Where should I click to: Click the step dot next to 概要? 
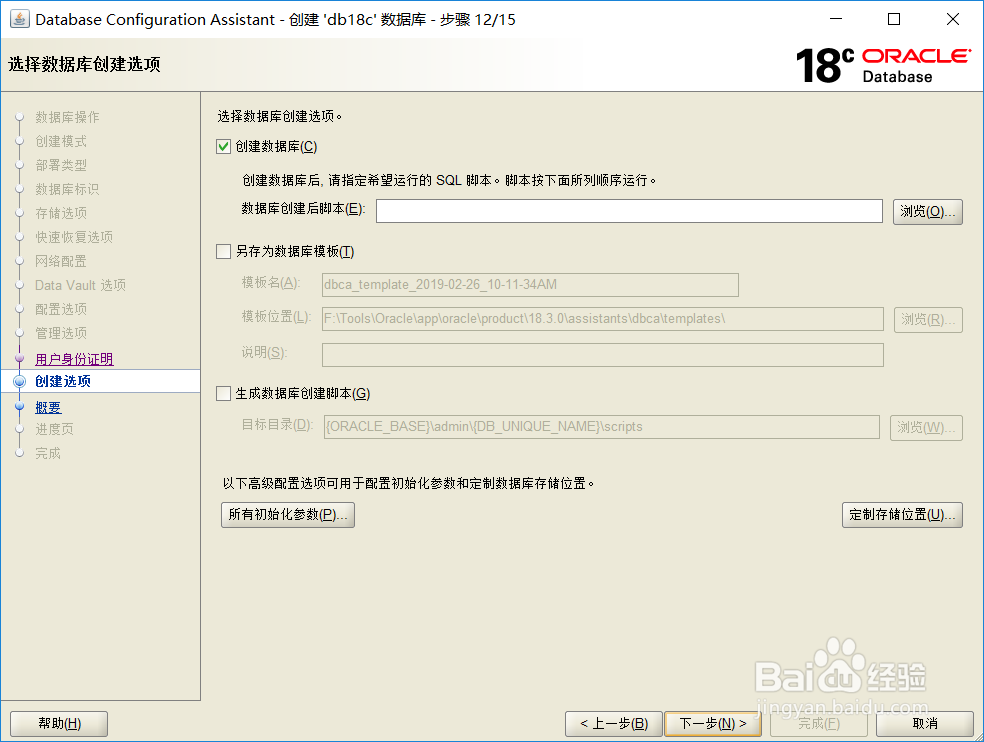point(21,405)
